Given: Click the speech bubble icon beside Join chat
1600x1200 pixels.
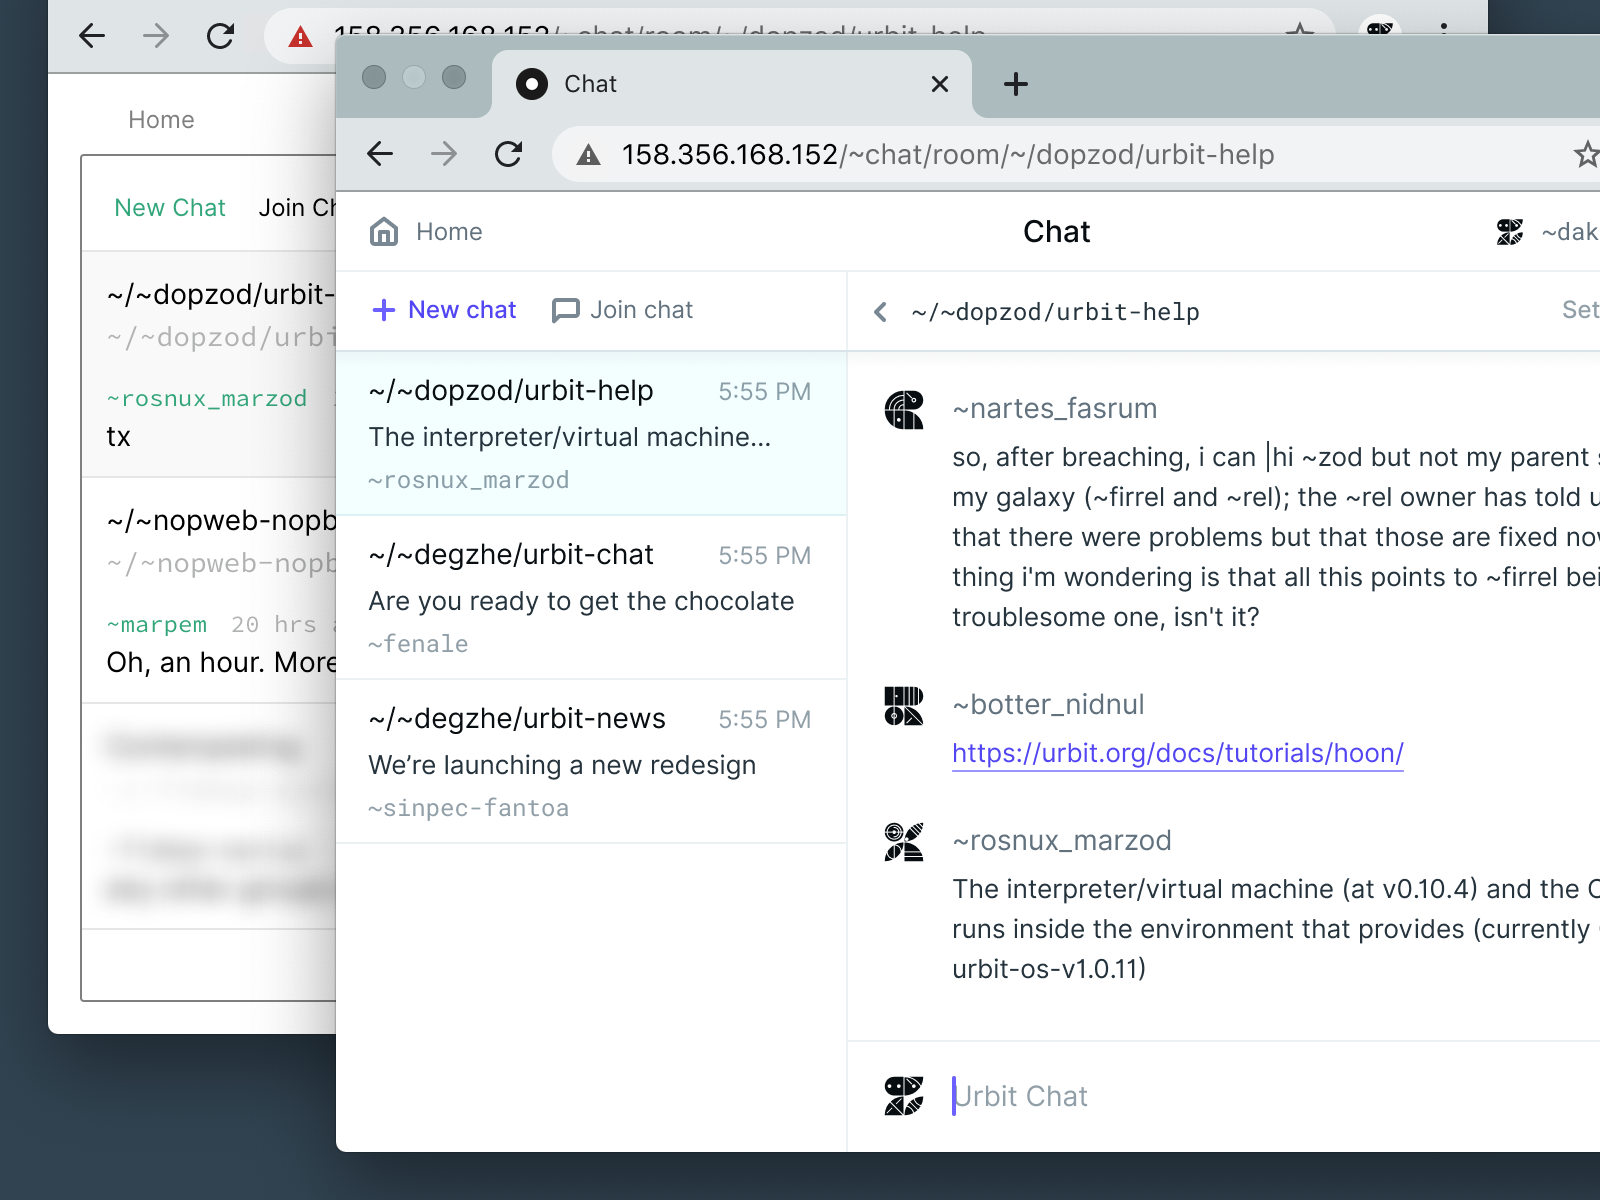Looking at the screenshot, I should pyautogui.click(x=566, y=311).
